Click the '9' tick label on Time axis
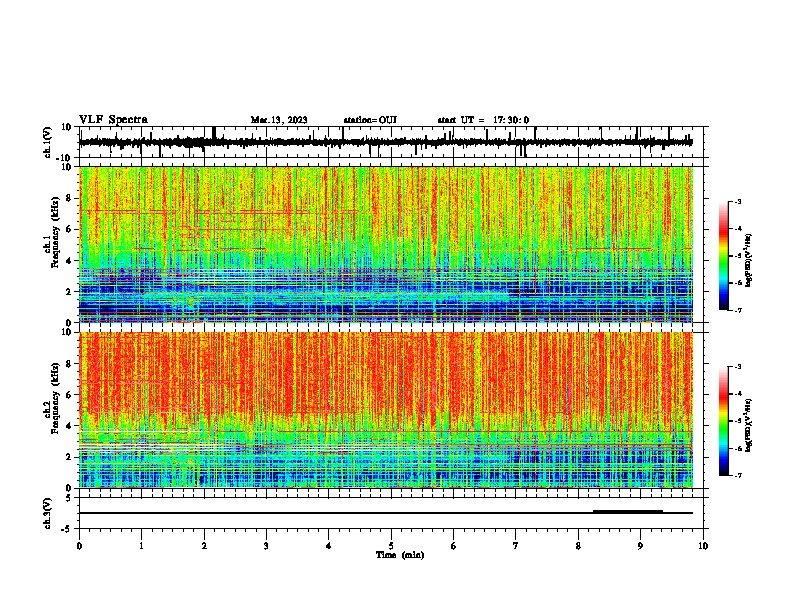This screenshot has width=792, height=612. [640, 546]
